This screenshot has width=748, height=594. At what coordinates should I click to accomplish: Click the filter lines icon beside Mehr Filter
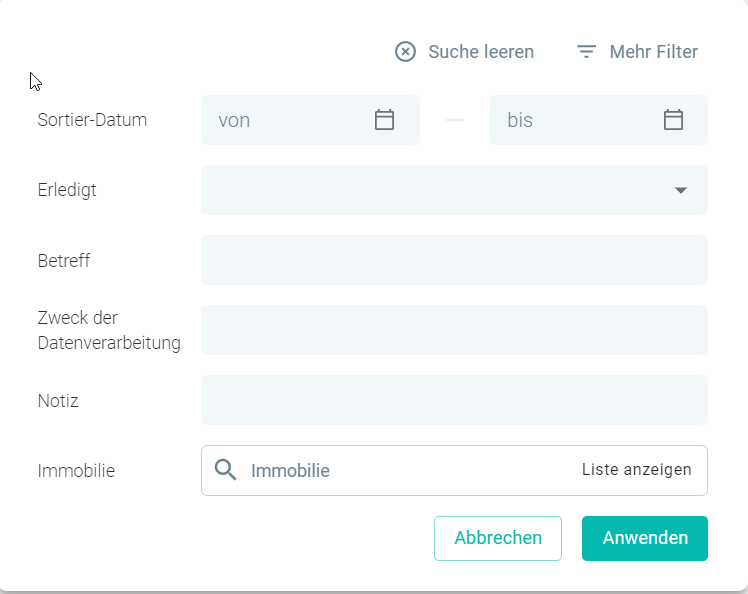coord(586,52)
